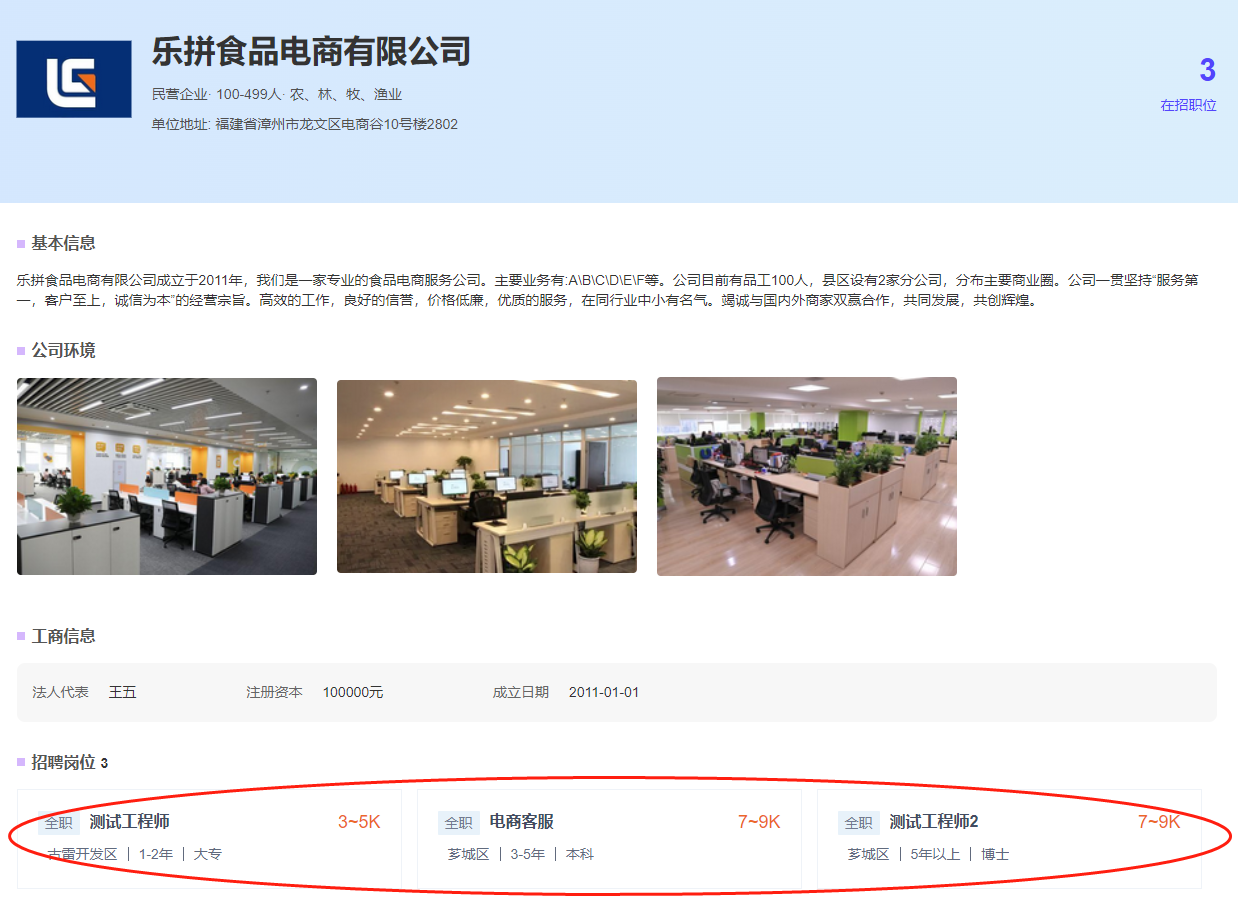Click the 基本信息 section heading
1238x914 pixels.
click(63, 243)
